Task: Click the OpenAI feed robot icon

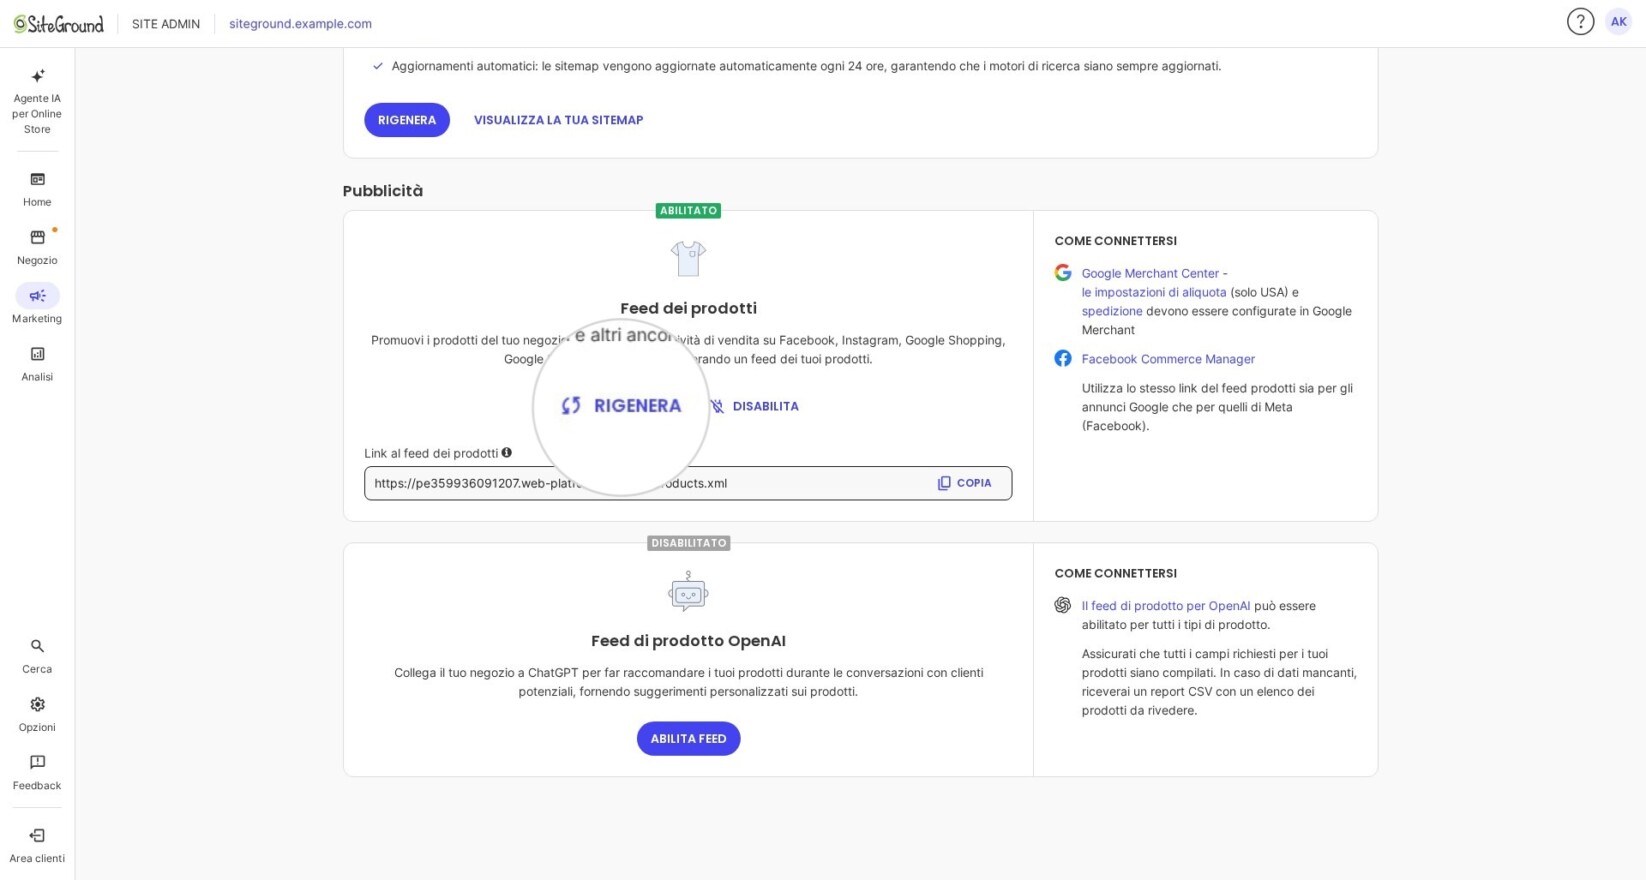Action: point(688,592)
